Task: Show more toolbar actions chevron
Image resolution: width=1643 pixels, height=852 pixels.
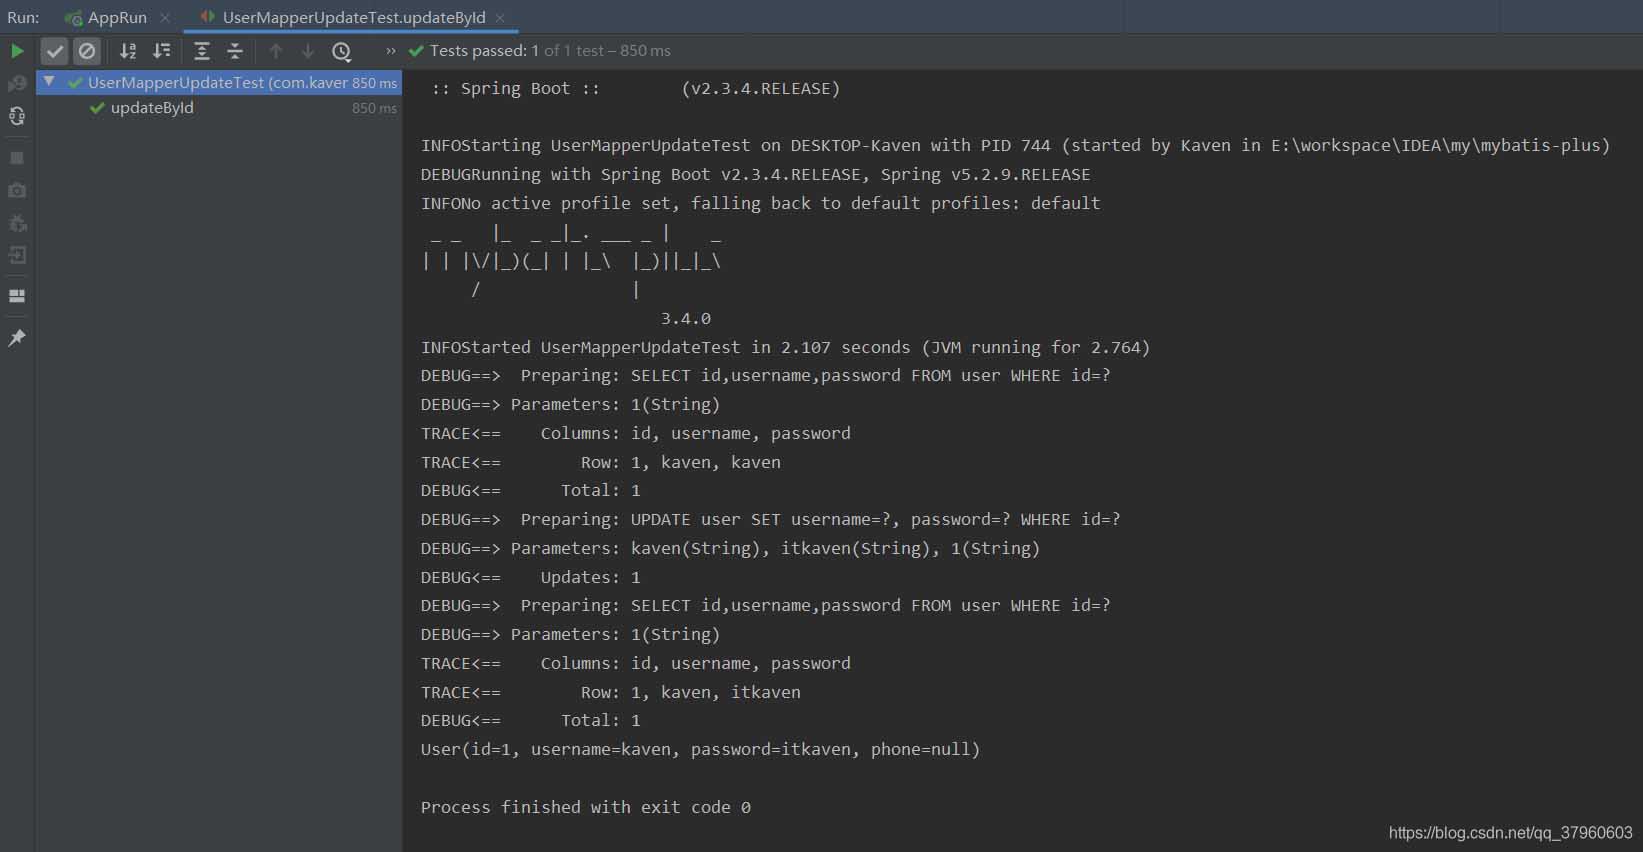Action: click(390, 51)
